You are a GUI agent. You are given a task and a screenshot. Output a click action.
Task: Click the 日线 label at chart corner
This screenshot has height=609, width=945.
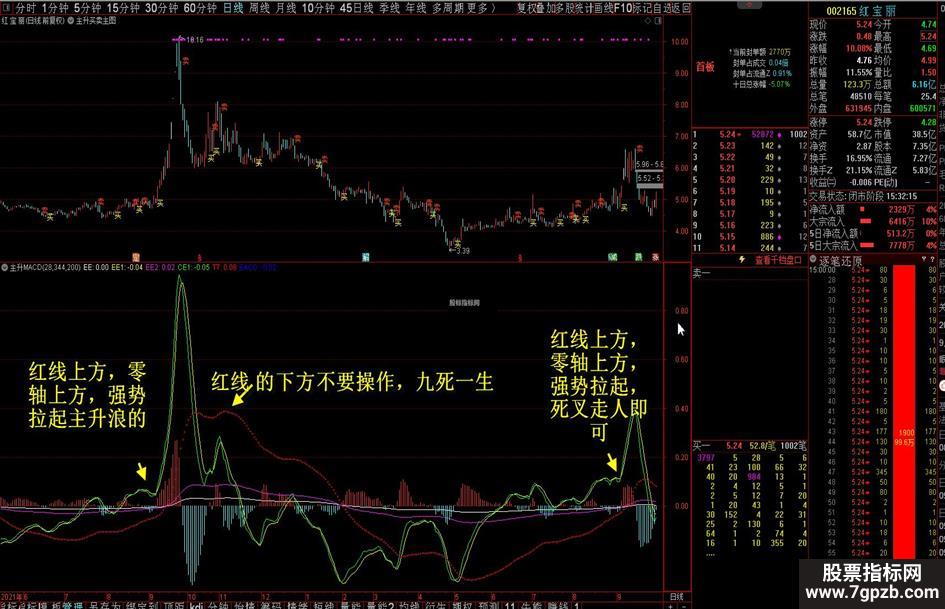(x=677, y=596)
